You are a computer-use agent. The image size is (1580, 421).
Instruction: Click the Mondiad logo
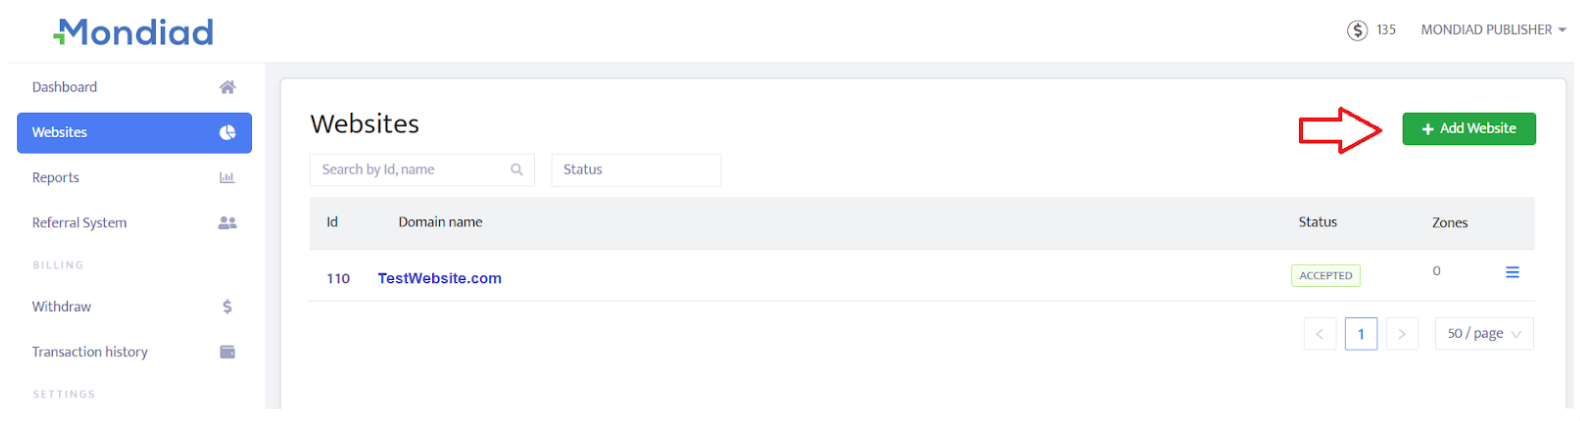(x=134, y=32)
